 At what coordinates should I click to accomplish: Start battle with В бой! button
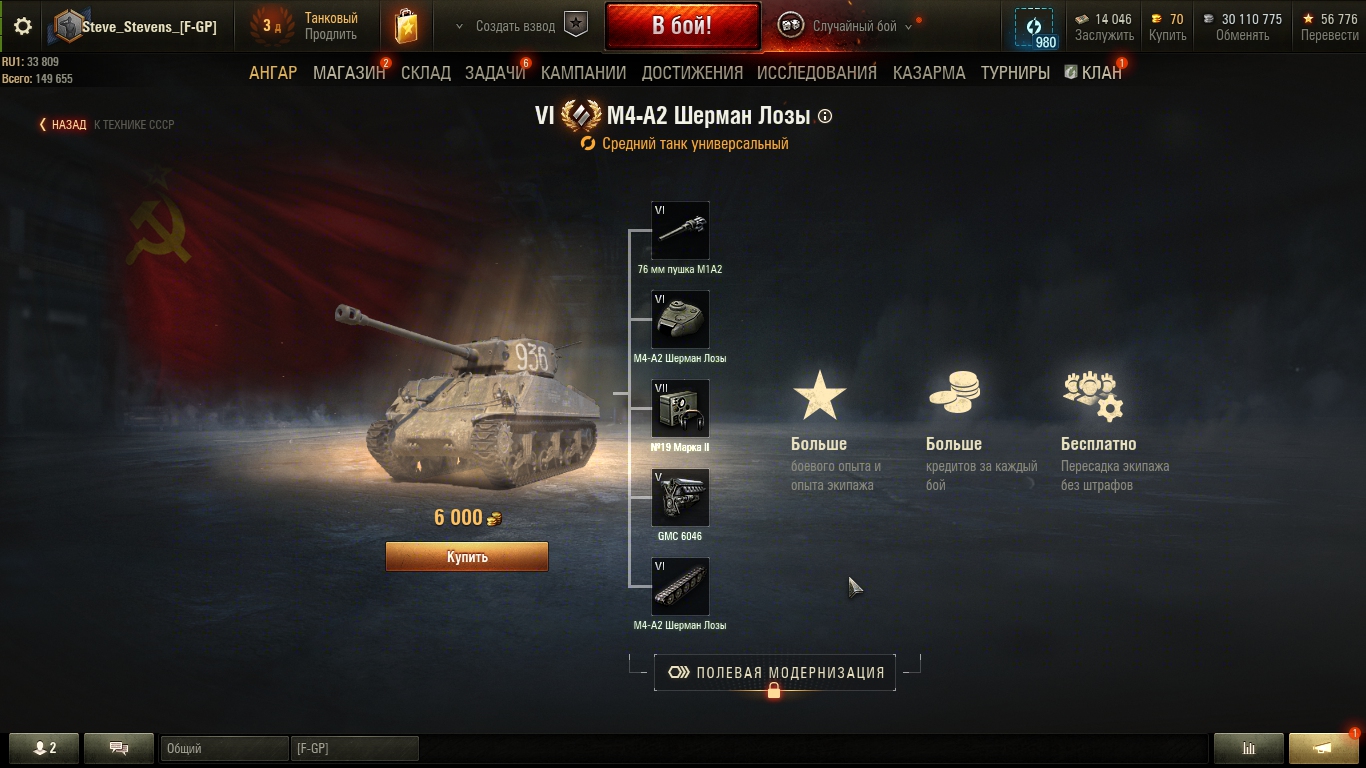[x=682, y=26]
